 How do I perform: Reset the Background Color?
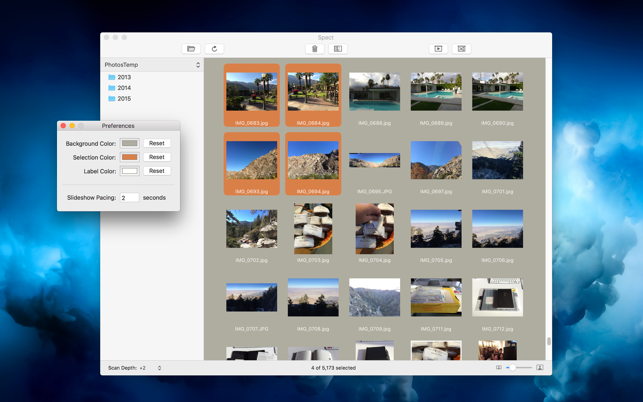pos(156,143)
